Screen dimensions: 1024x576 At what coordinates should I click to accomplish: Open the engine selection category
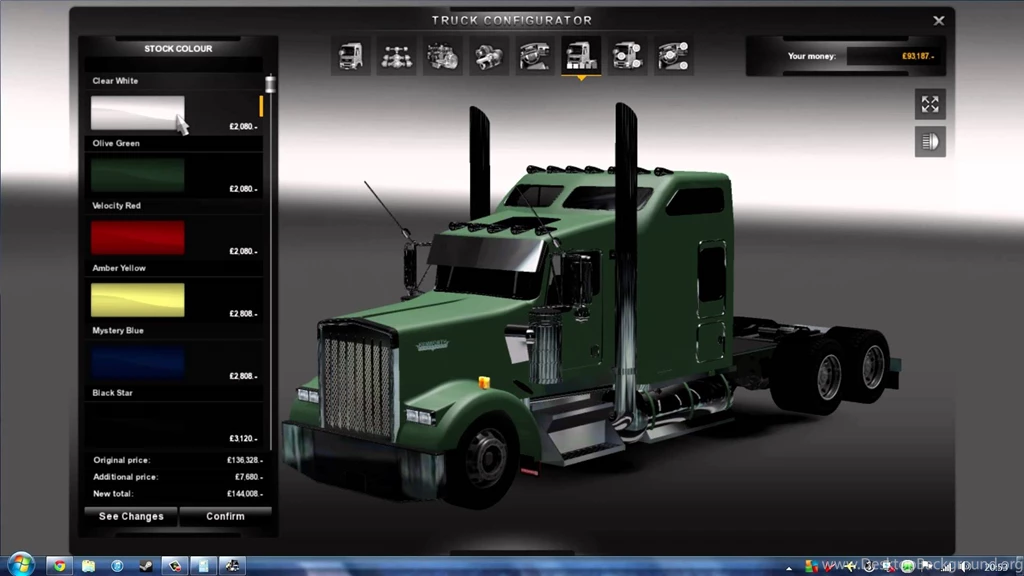(x=443, y=56)
